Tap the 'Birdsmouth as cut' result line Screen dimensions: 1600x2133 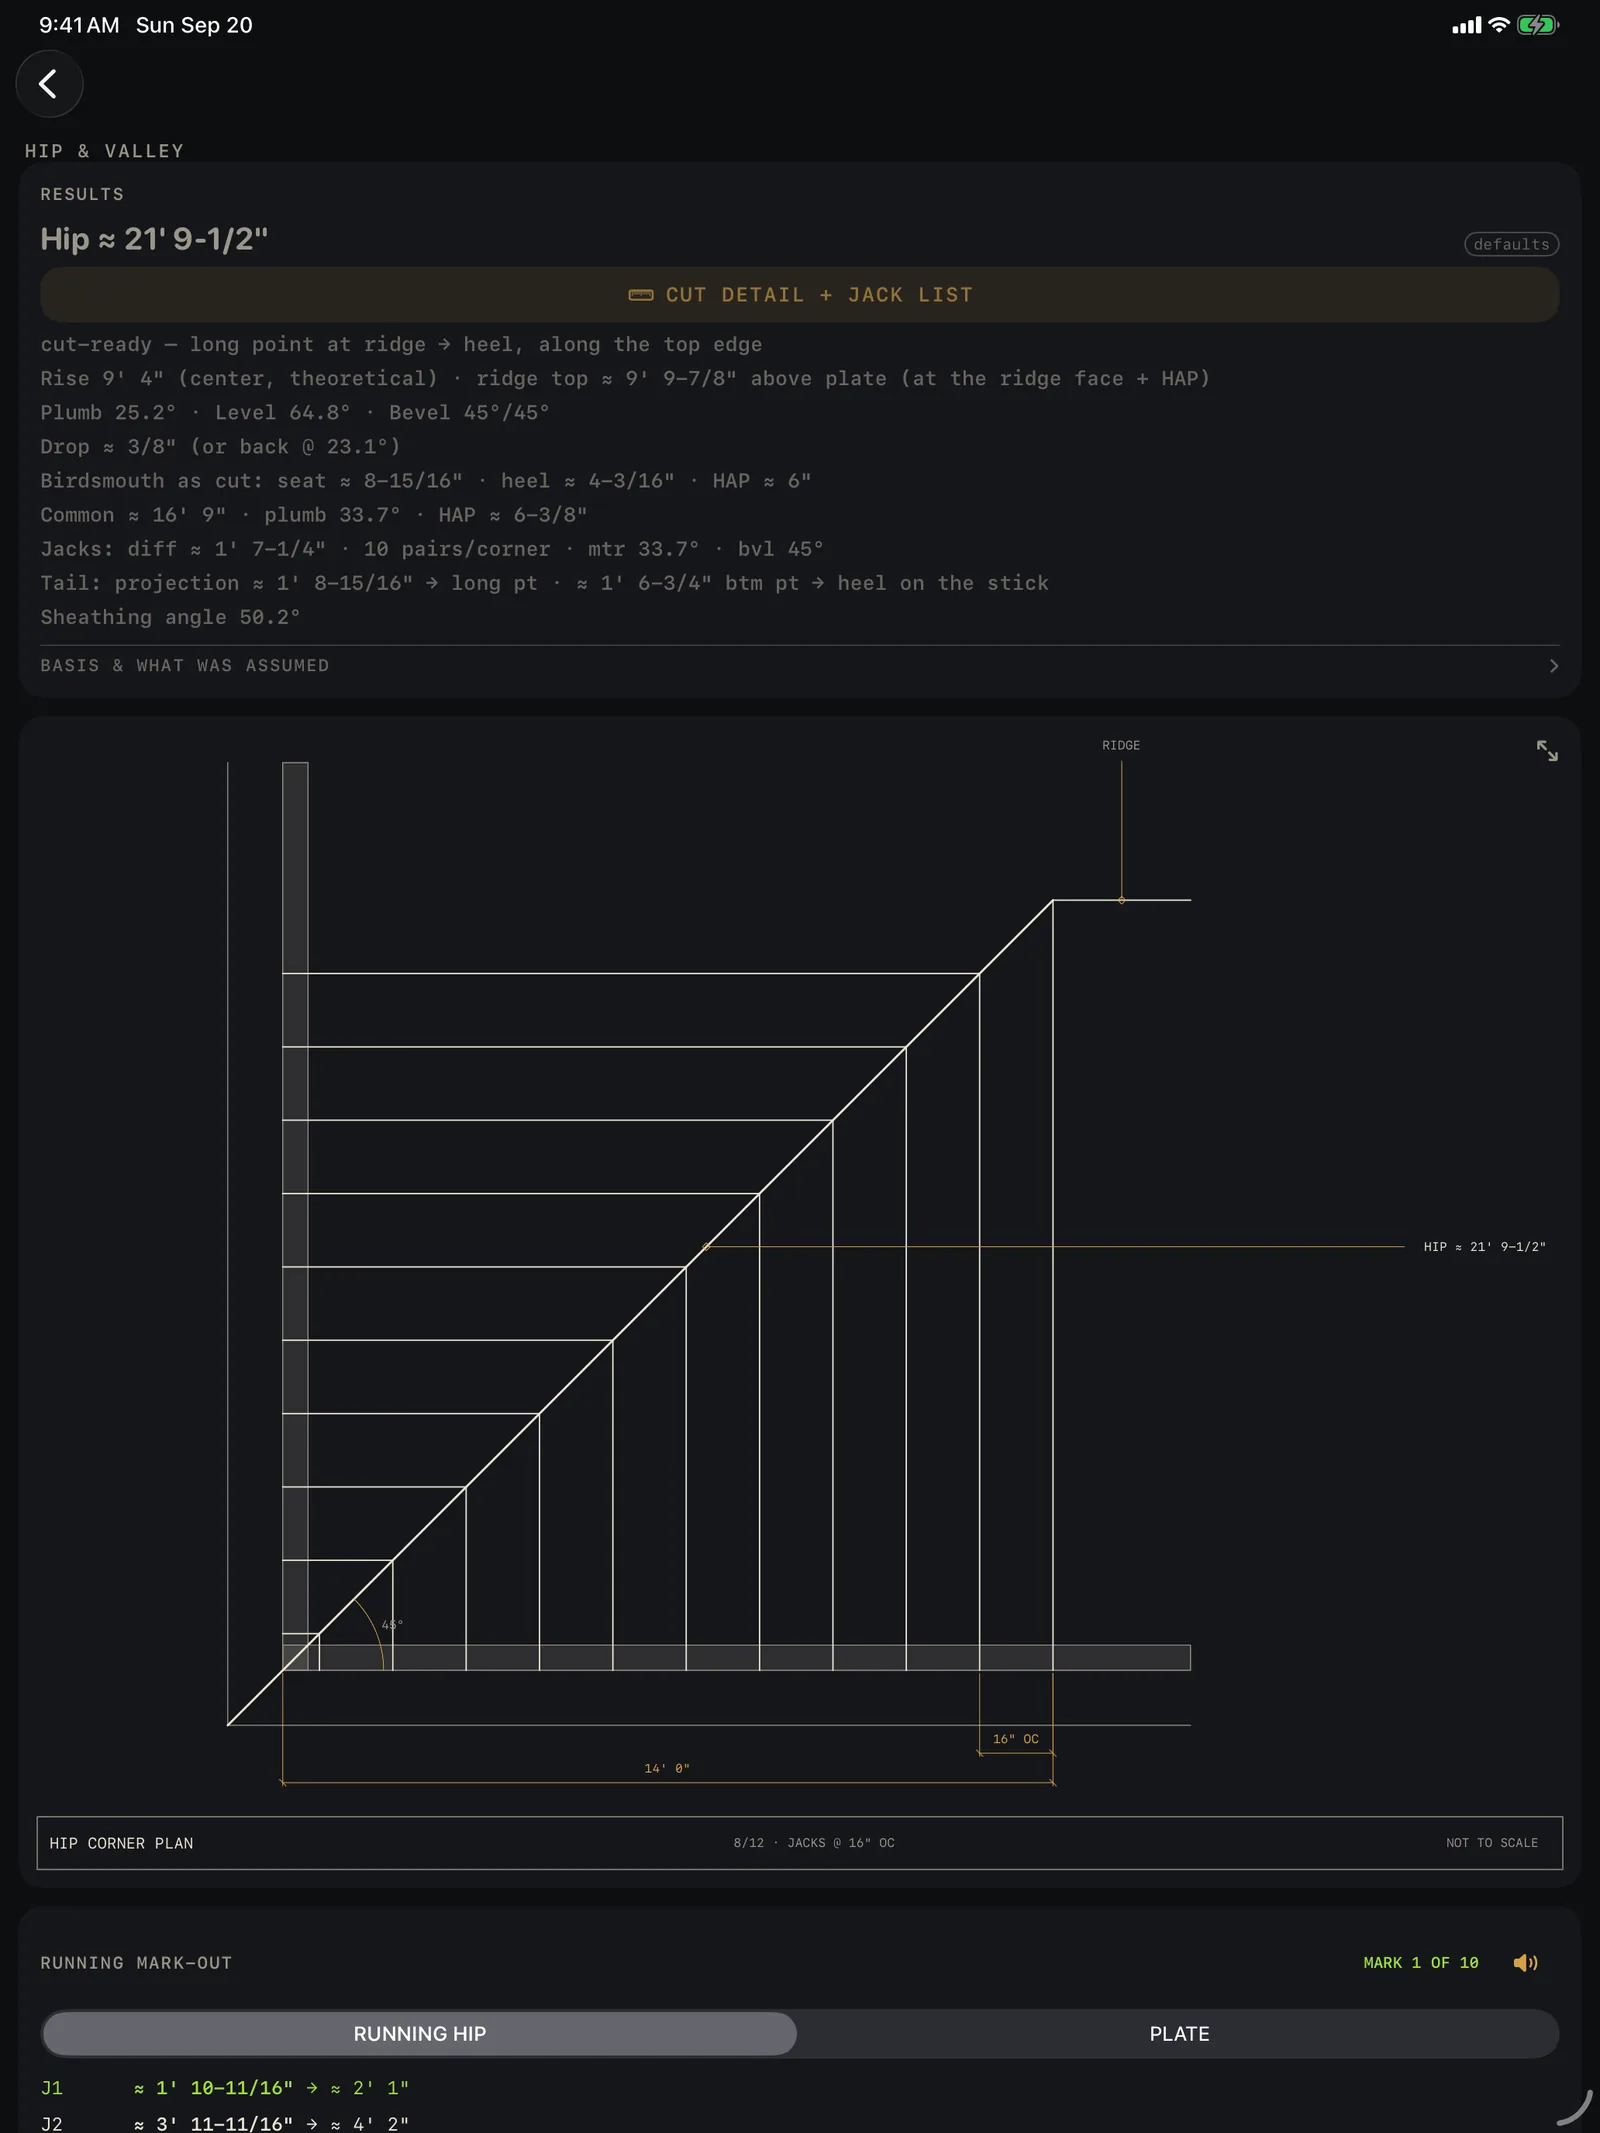tap(426, 481)
